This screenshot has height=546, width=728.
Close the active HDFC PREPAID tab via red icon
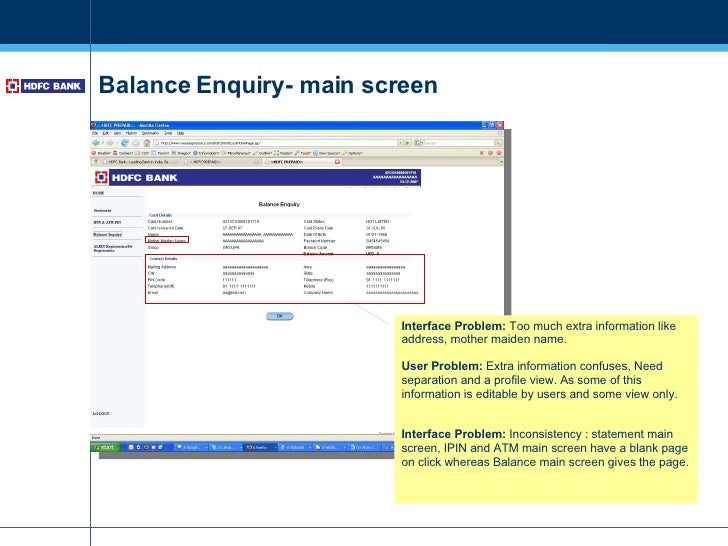pyautogui.click(x=338, y=162)
